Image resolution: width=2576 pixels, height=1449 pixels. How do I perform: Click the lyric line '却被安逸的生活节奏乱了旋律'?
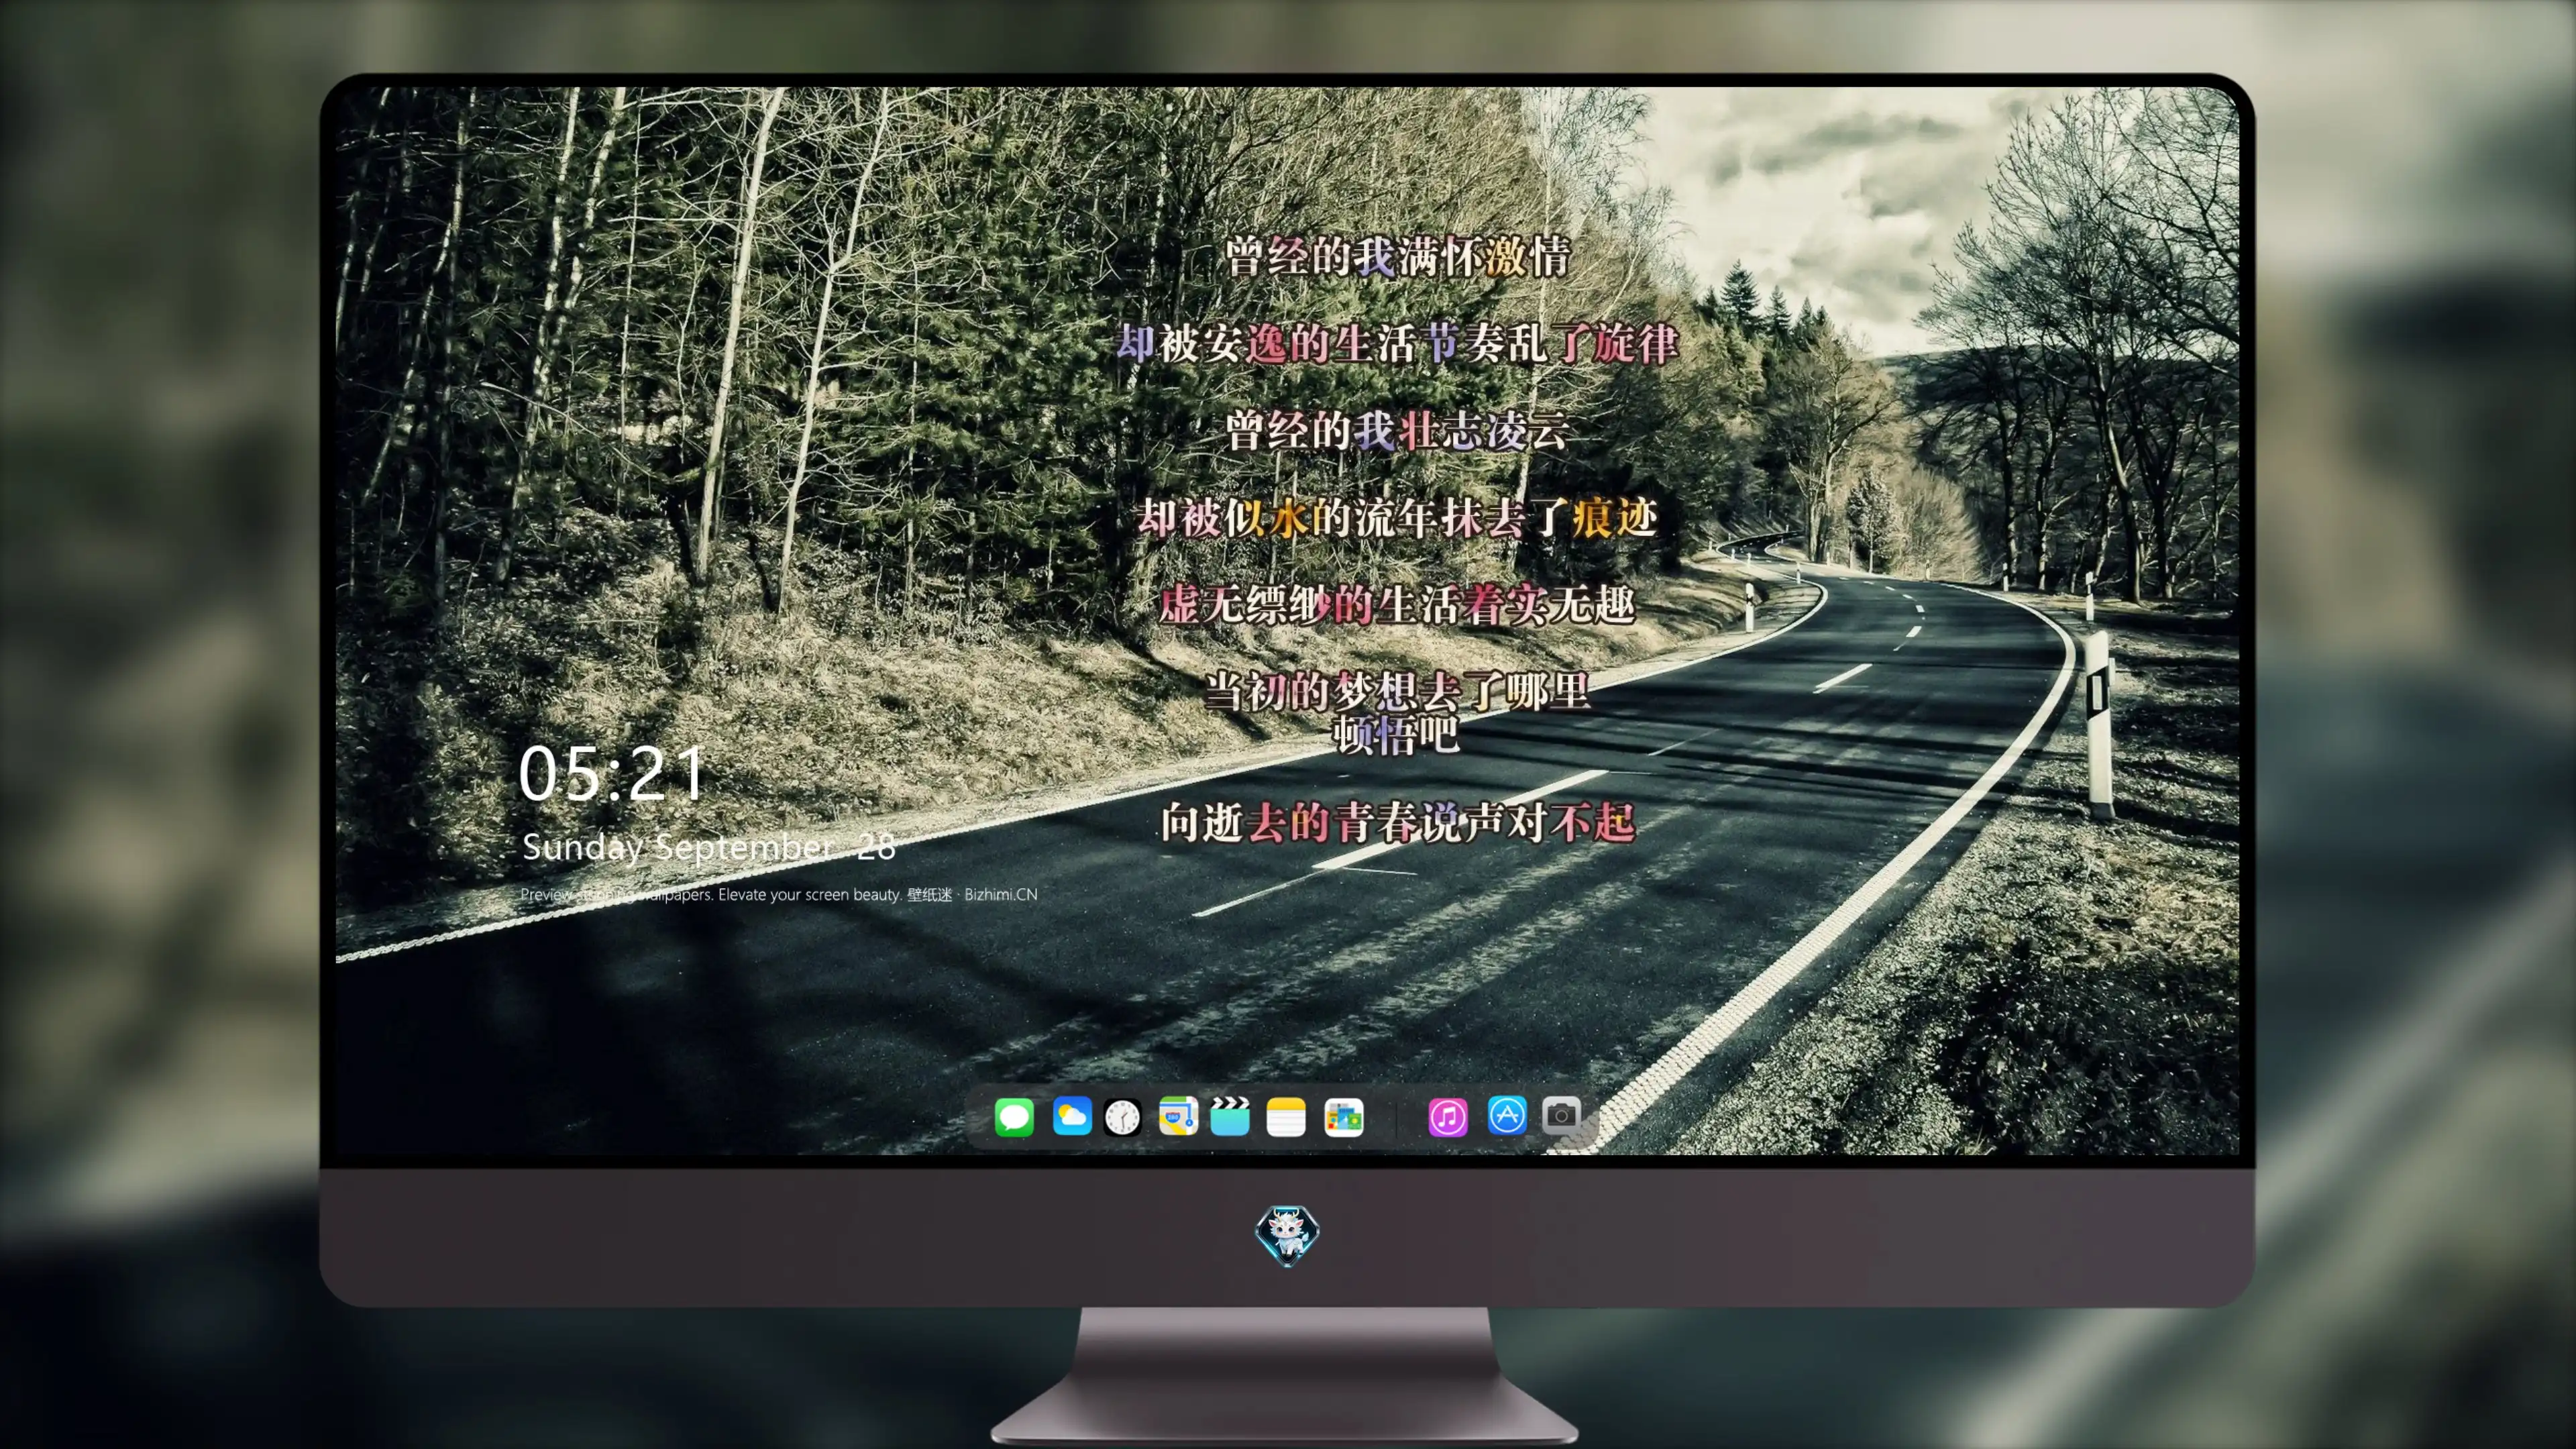coord(1397,343)
